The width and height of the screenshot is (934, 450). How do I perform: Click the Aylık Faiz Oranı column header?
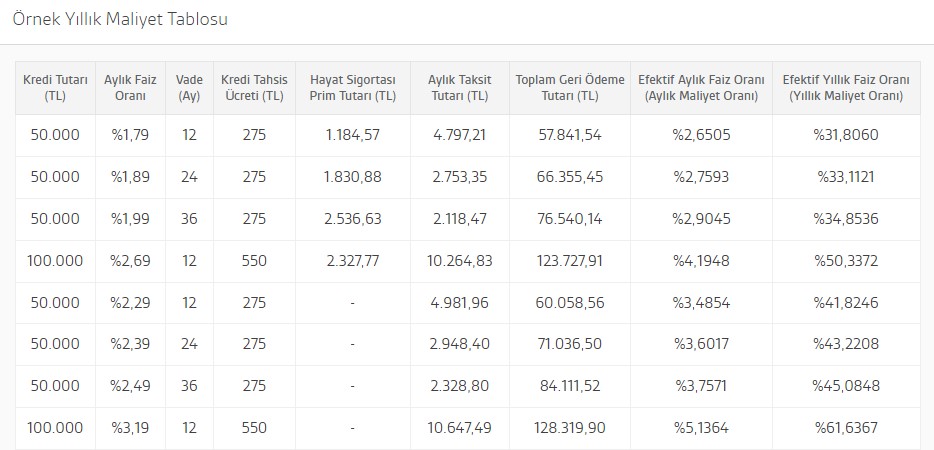130,88
